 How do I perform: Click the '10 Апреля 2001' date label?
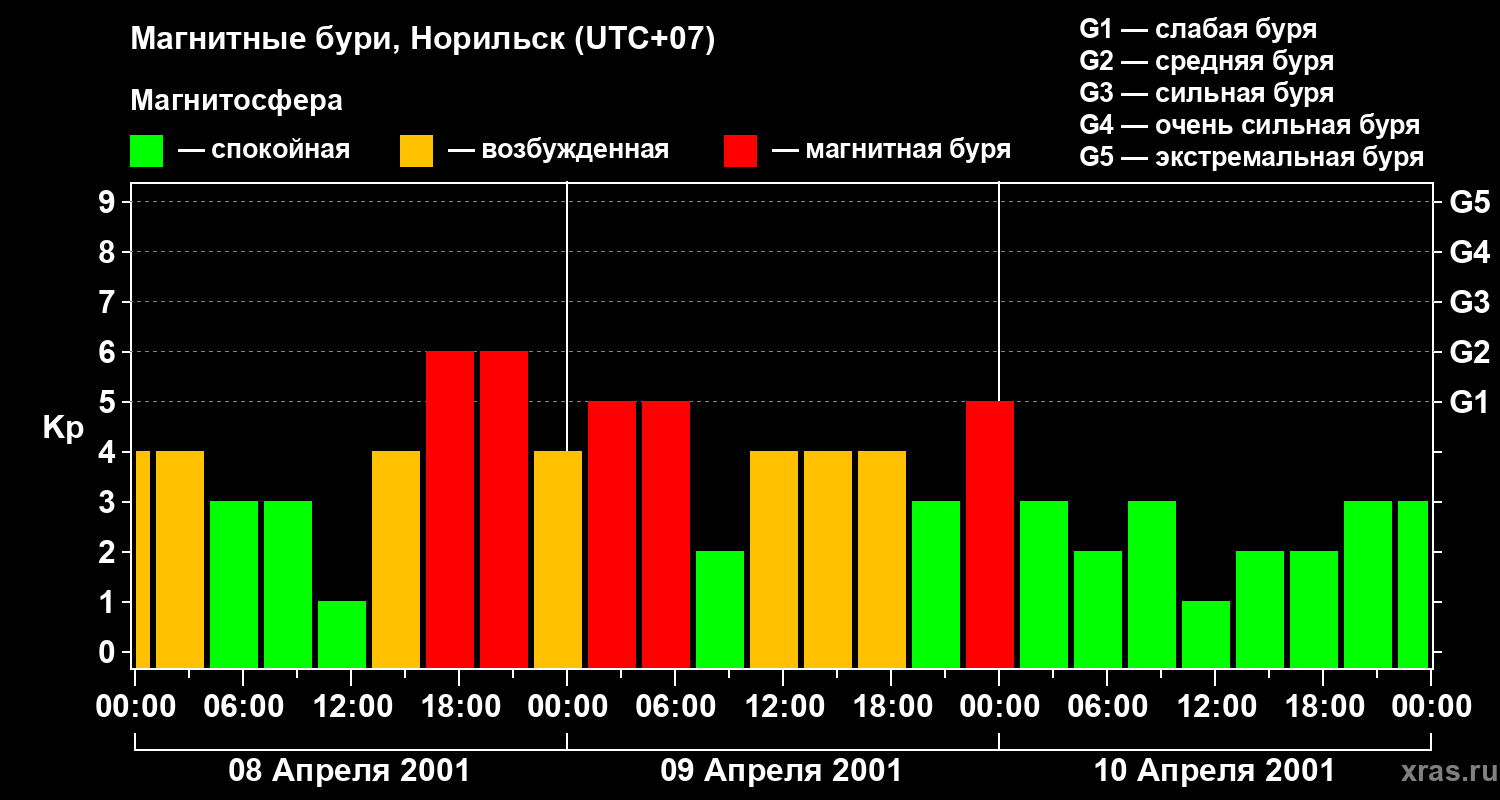[1214, 771]
